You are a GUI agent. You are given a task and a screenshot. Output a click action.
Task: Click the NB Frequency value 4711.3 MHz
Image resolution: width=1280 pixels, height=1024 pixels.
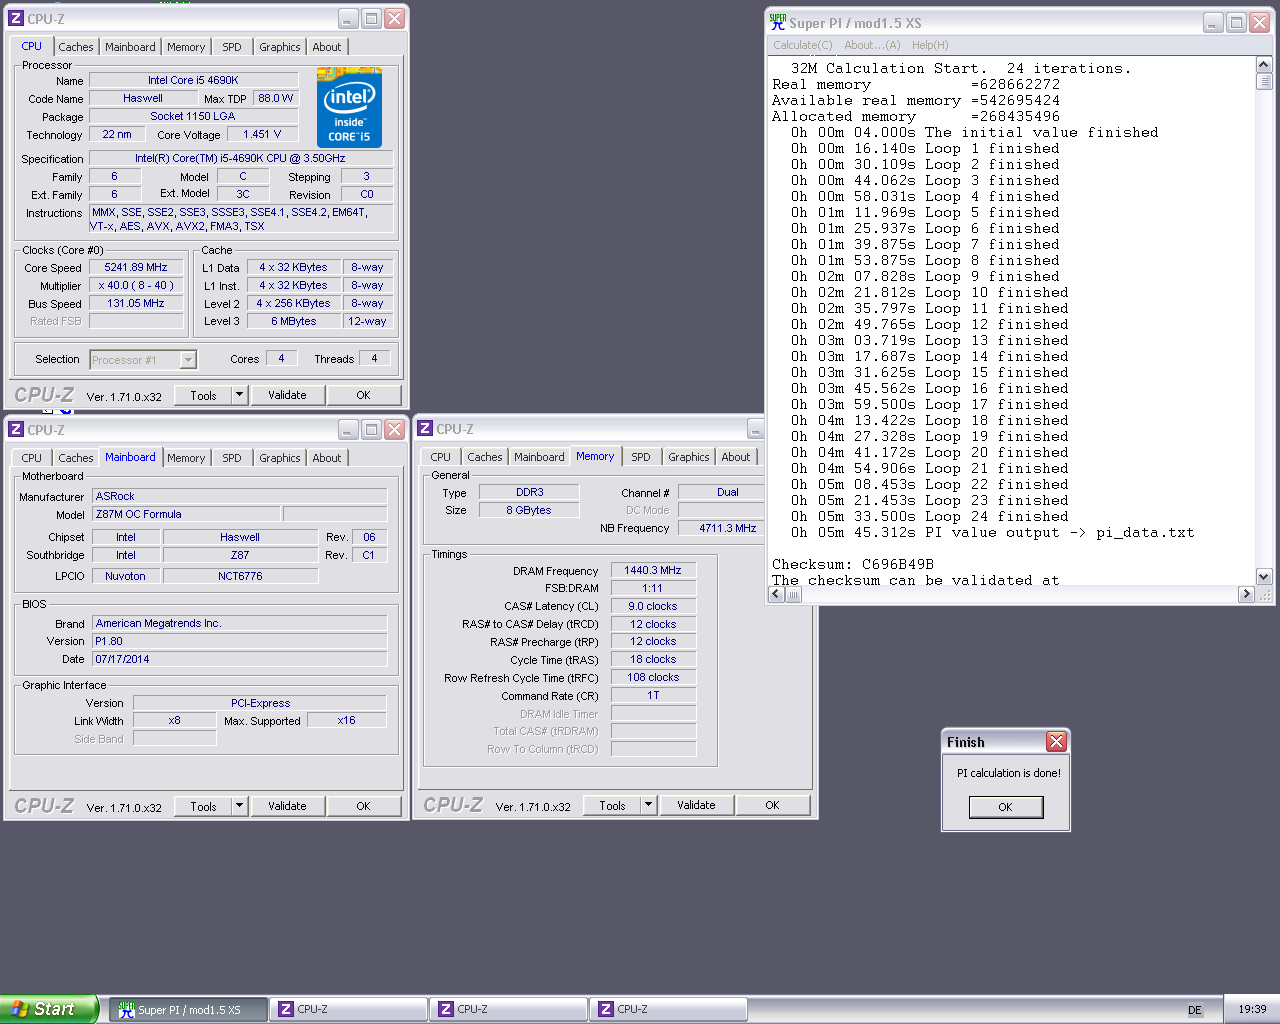[x=727, y=528]
